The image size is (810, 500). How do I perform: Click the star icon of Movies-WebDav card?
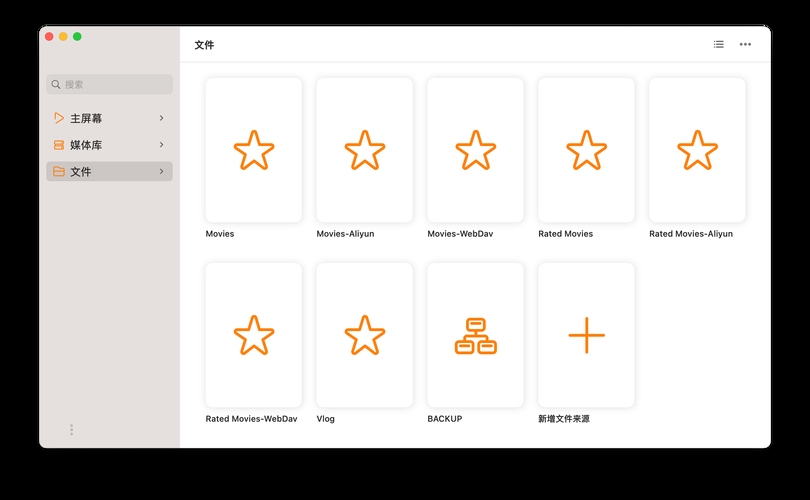pos(475,150)
